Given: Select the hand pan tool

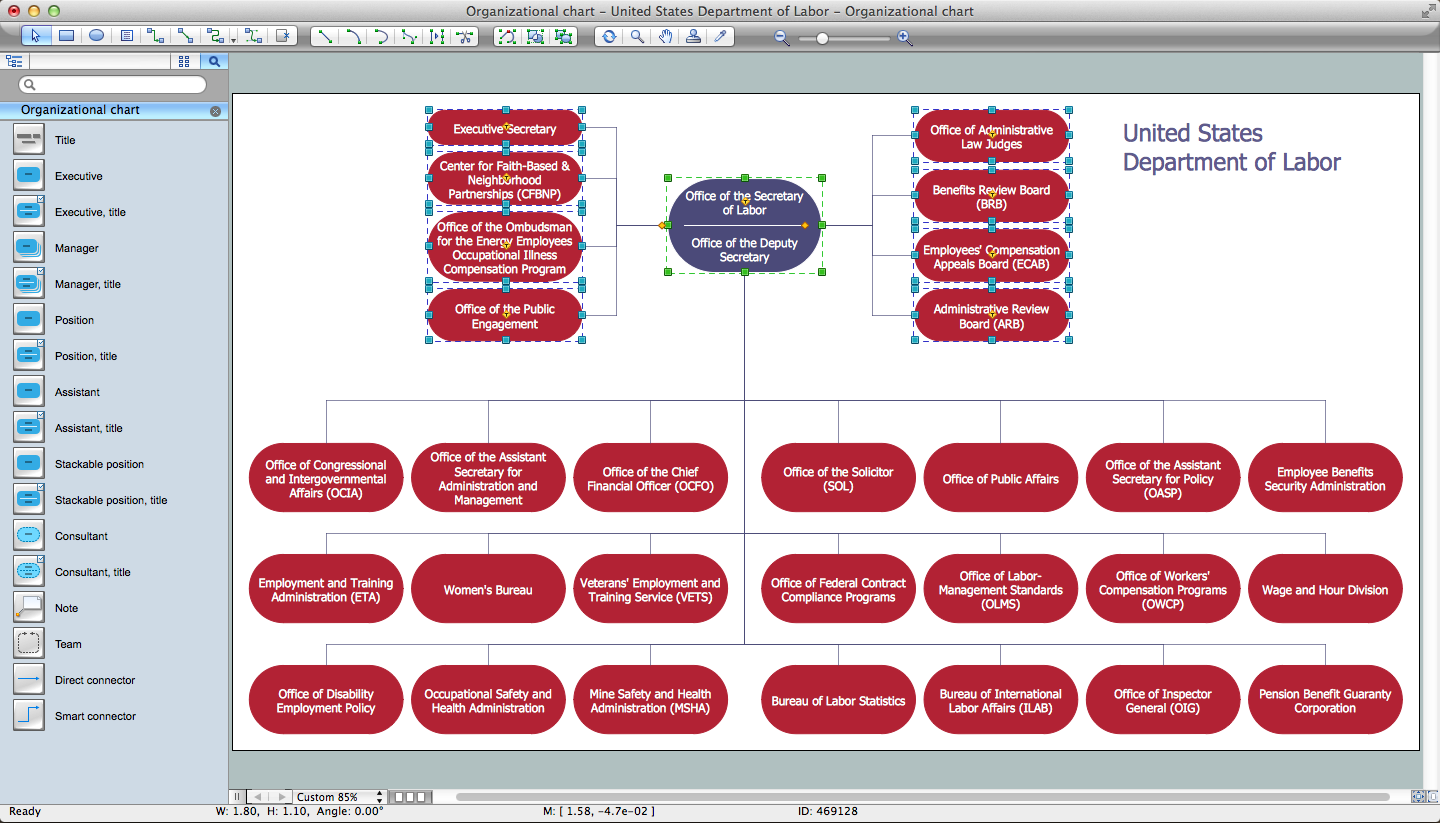Looking at the screenshot, I should click(665, 36).
